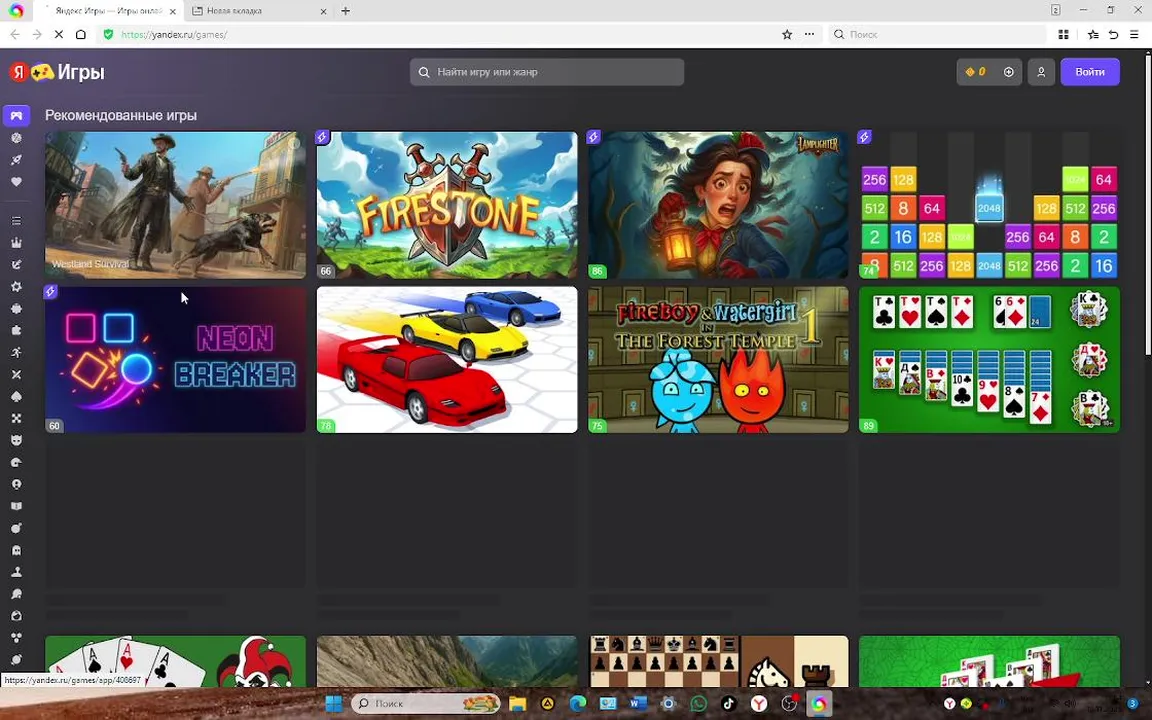Select the crossed swords category icon
Screen dimensions: 1152x720
point(16,374)
